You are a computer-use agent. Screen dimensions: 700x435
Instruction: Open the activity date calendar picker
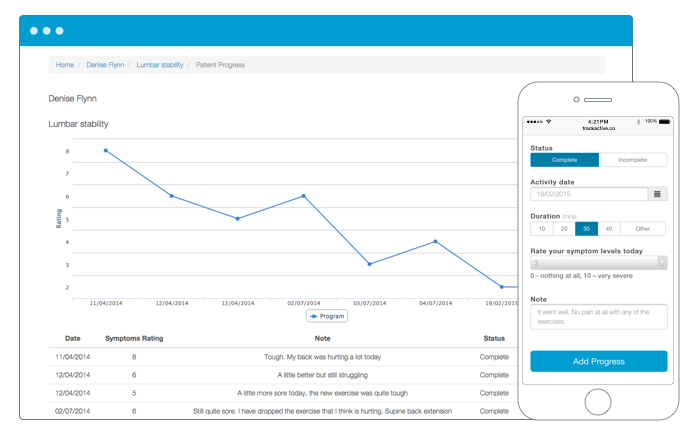[x=657, y=194]
